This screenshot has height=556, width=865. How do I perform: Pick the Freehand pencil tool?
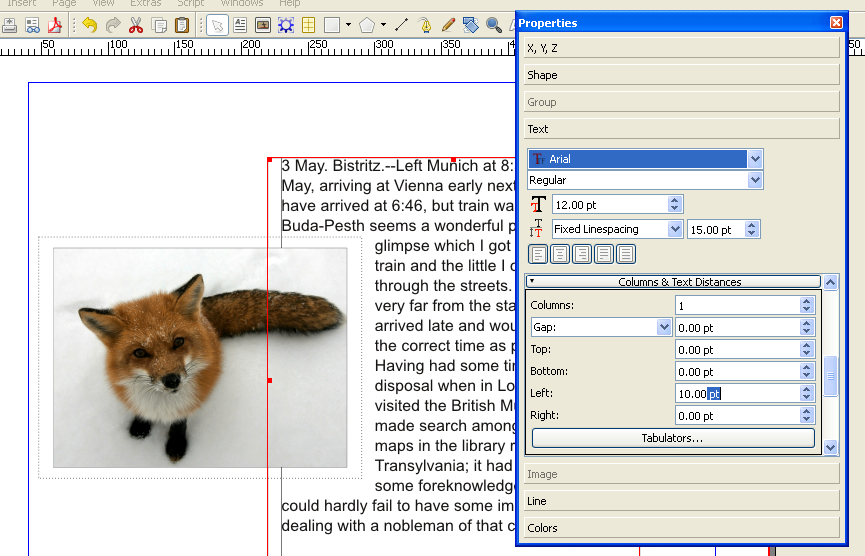point(448,25)
